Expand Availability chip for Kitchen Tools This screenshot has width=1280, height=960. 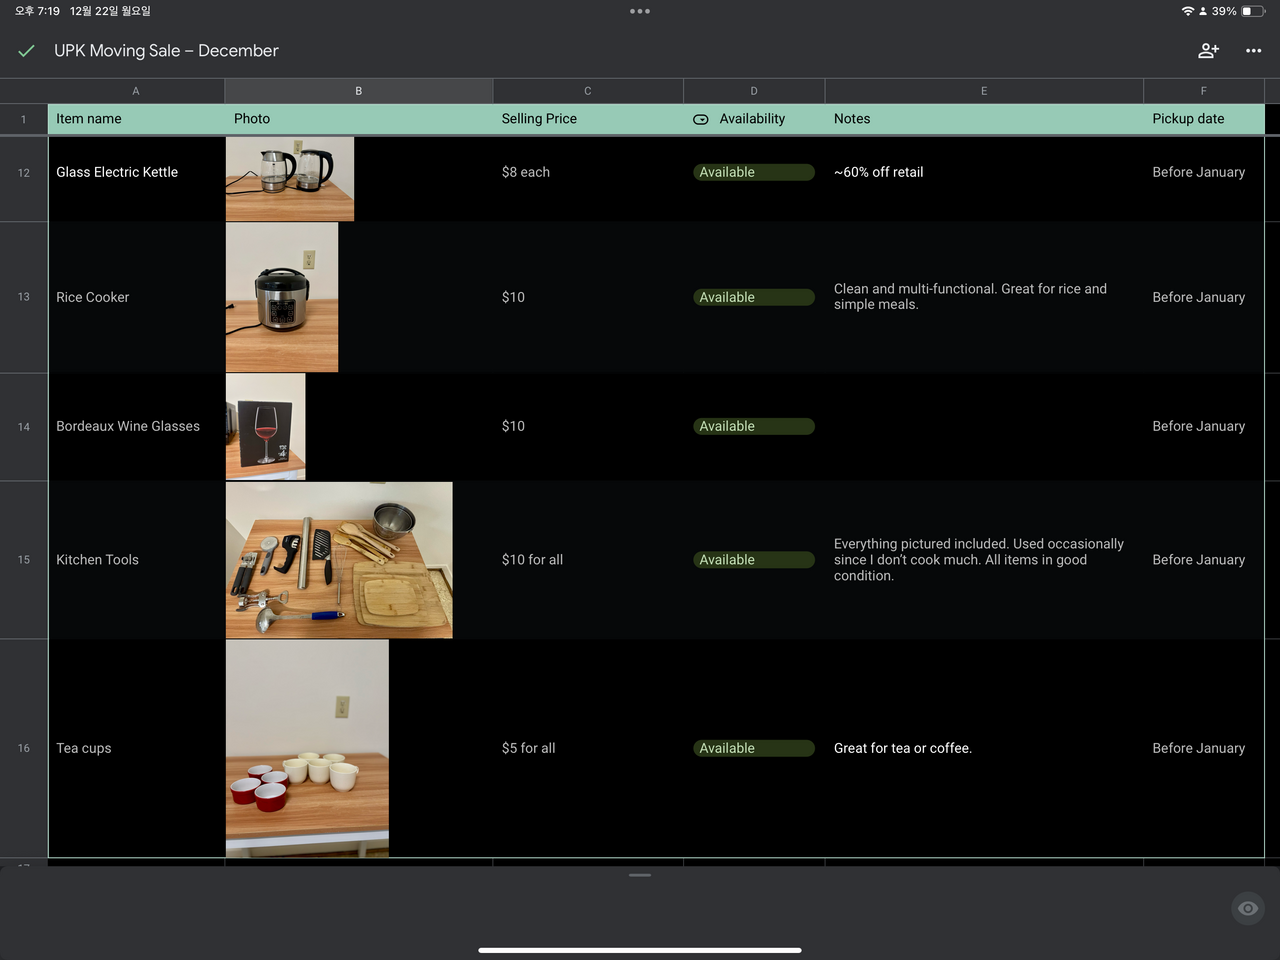(753, 561)
